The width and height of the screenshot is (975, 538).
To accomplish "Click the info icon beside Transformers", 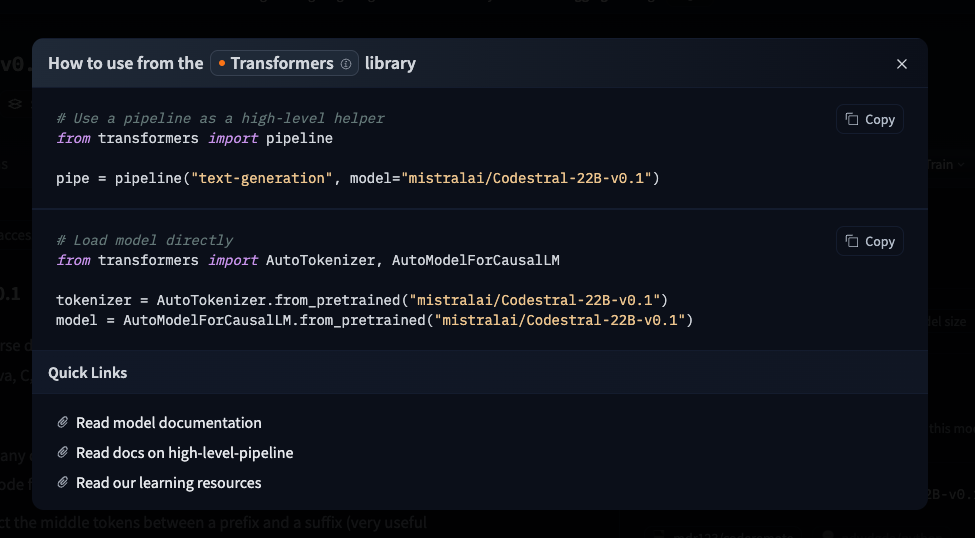I will click(x=346, y=64).
